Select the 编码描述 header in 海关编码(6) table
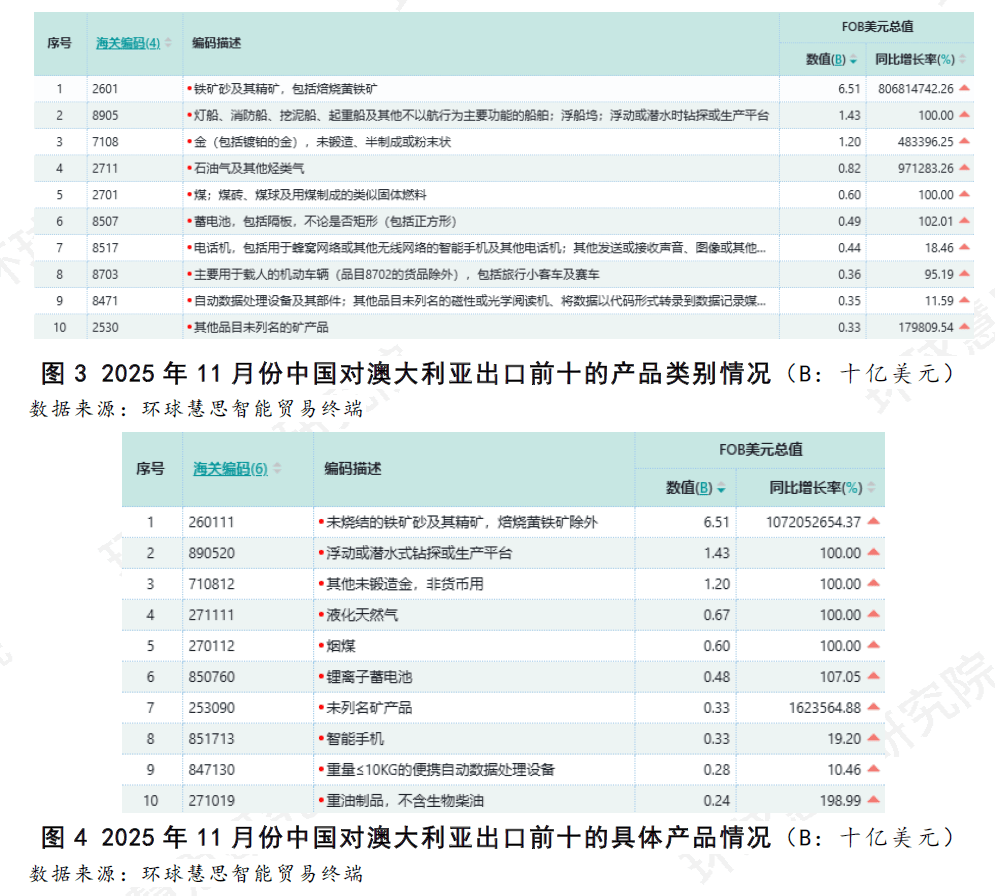Screen dimensions: 995x896 click(352, 468)
